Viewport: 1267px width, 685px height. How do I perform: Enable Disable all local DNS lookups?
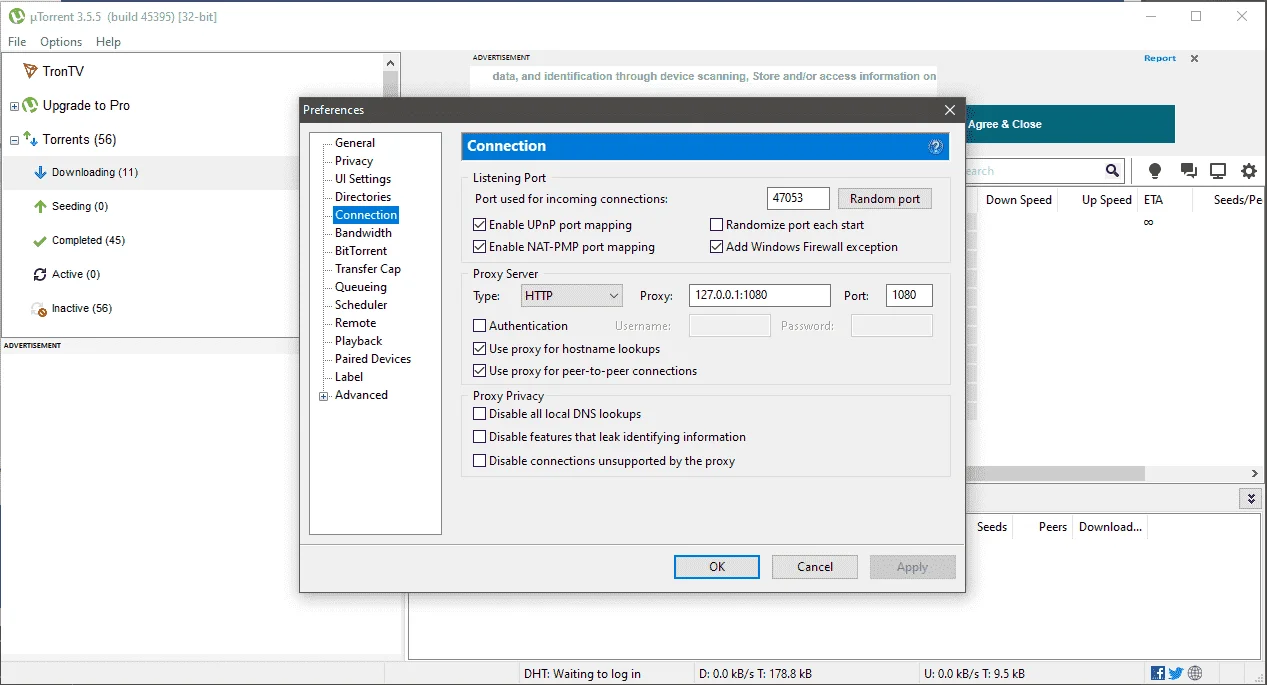[480, 414]
